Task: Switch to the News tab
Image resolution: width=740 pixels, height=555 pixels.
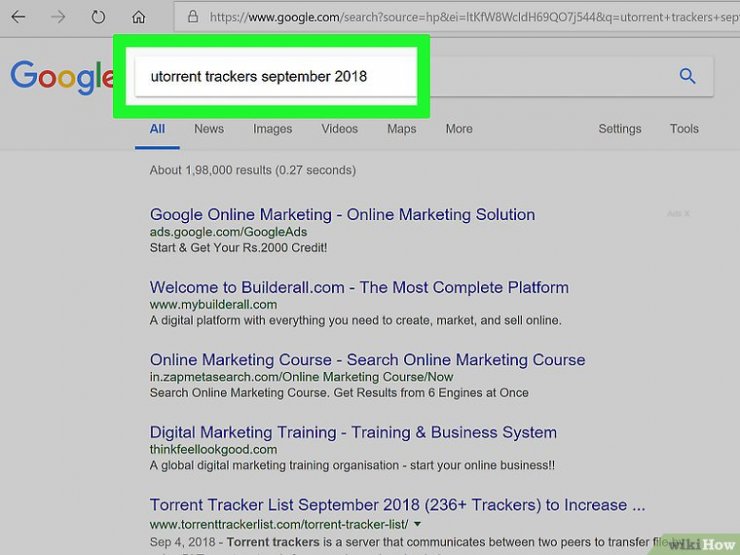Action: pos(209,129)
